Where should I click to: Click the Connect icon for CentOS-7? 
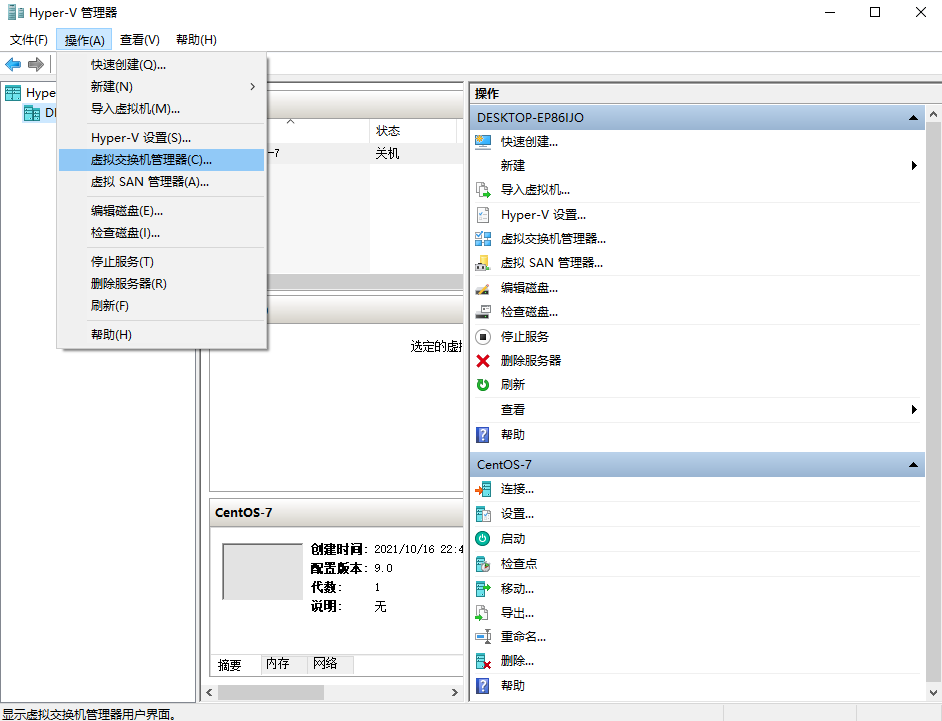pos(483,489)
